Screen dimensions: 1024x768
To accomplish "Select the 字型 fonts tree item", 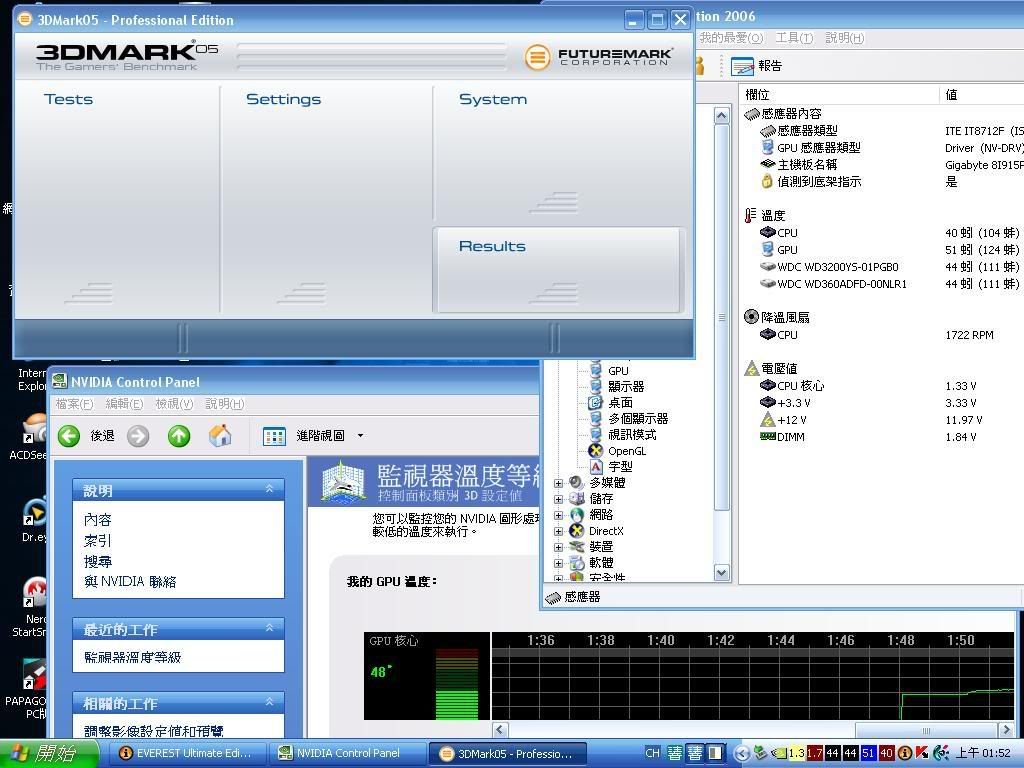I will pyautogui.click(x=619, y=467).
